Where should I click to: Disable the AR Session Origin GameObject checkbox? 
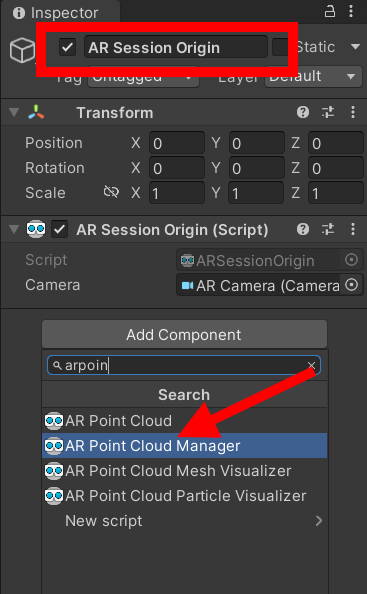(67, 47)
